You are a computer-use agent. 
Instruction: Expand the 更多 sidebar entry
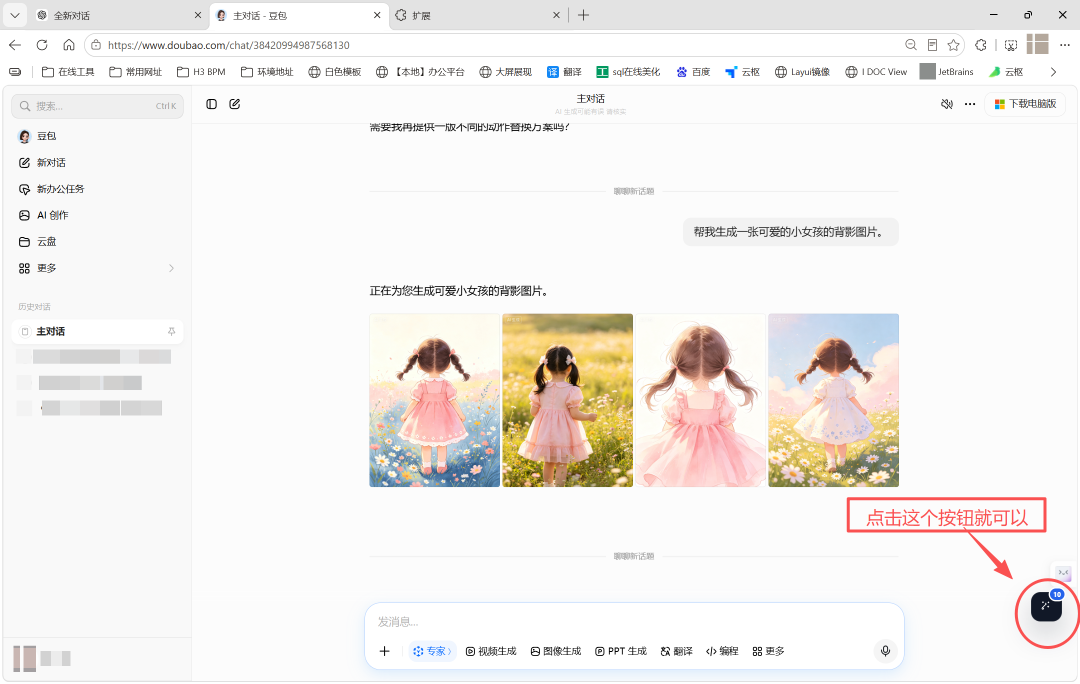[97, 268]
